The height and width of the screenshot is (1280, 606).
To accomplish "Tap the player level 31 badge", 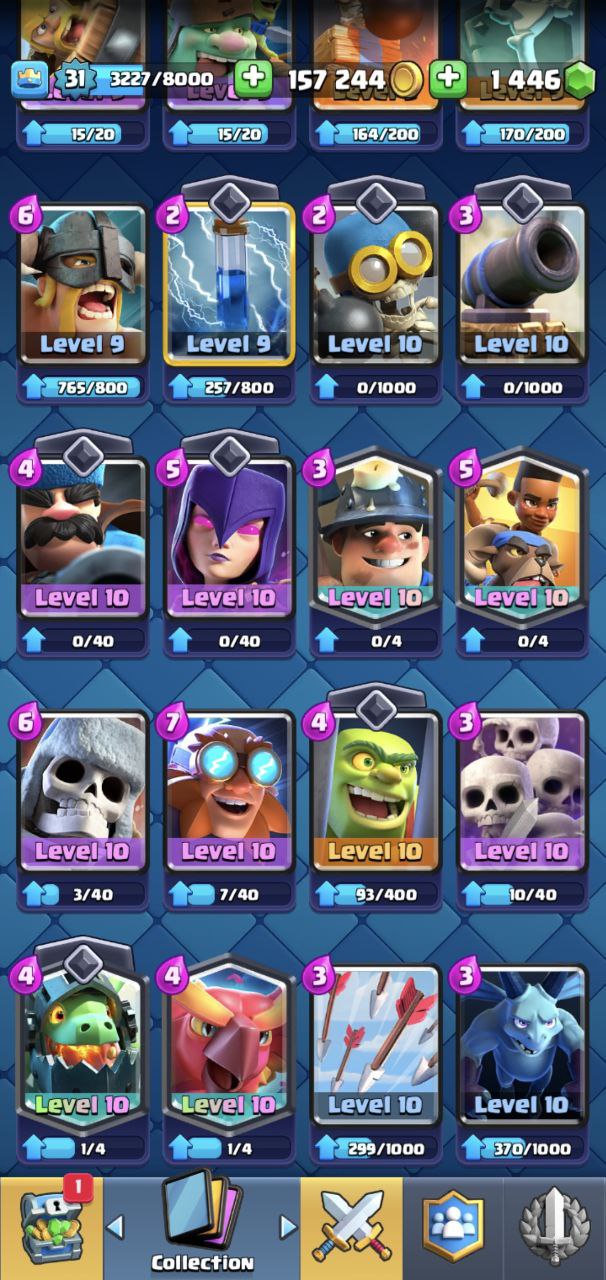I will 73,77.
